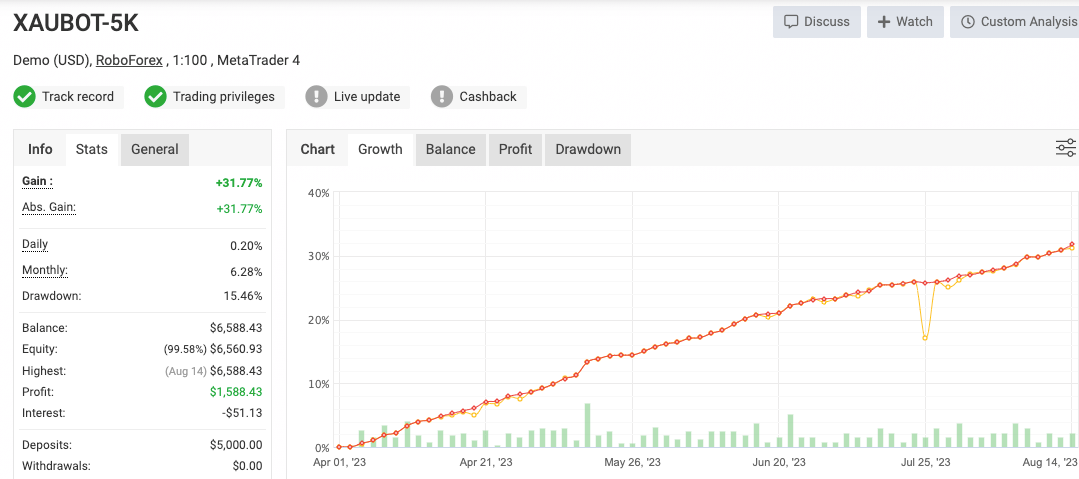
Task: Click the Cashback badge text
Action: (x=488, y=97)
